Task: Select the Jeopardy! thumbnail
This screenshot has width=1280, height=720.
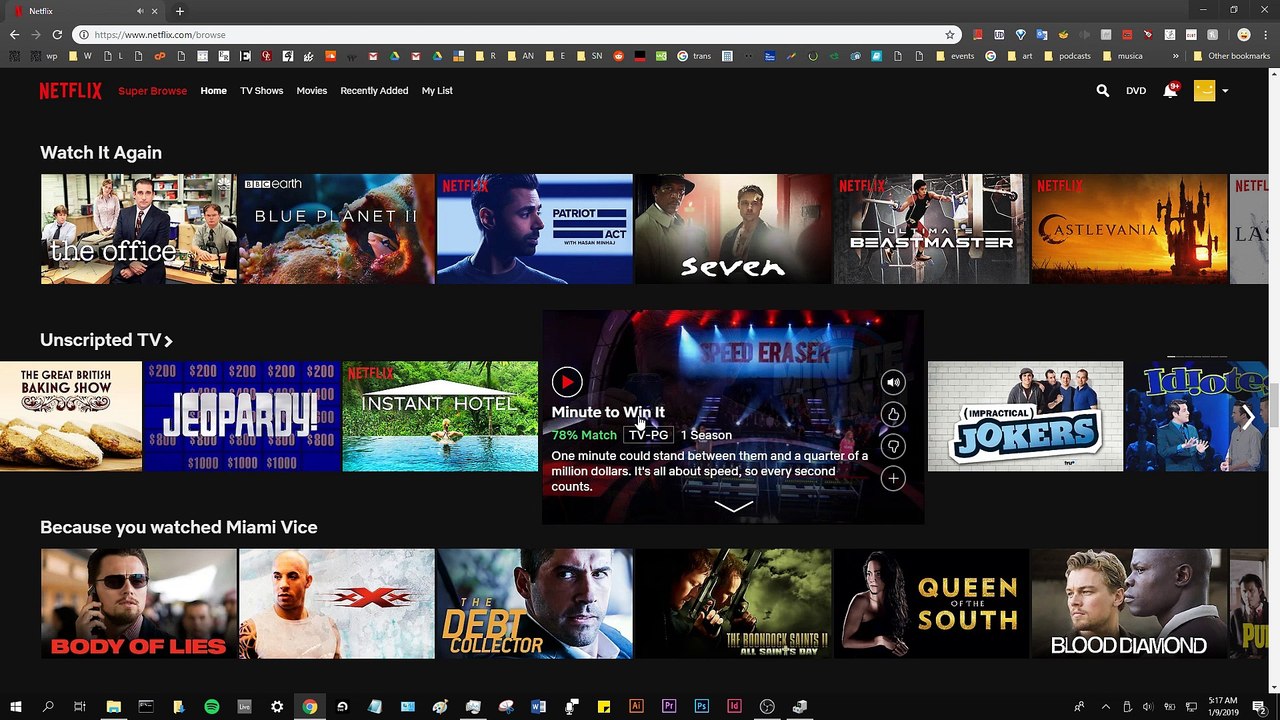Action: 242,416
